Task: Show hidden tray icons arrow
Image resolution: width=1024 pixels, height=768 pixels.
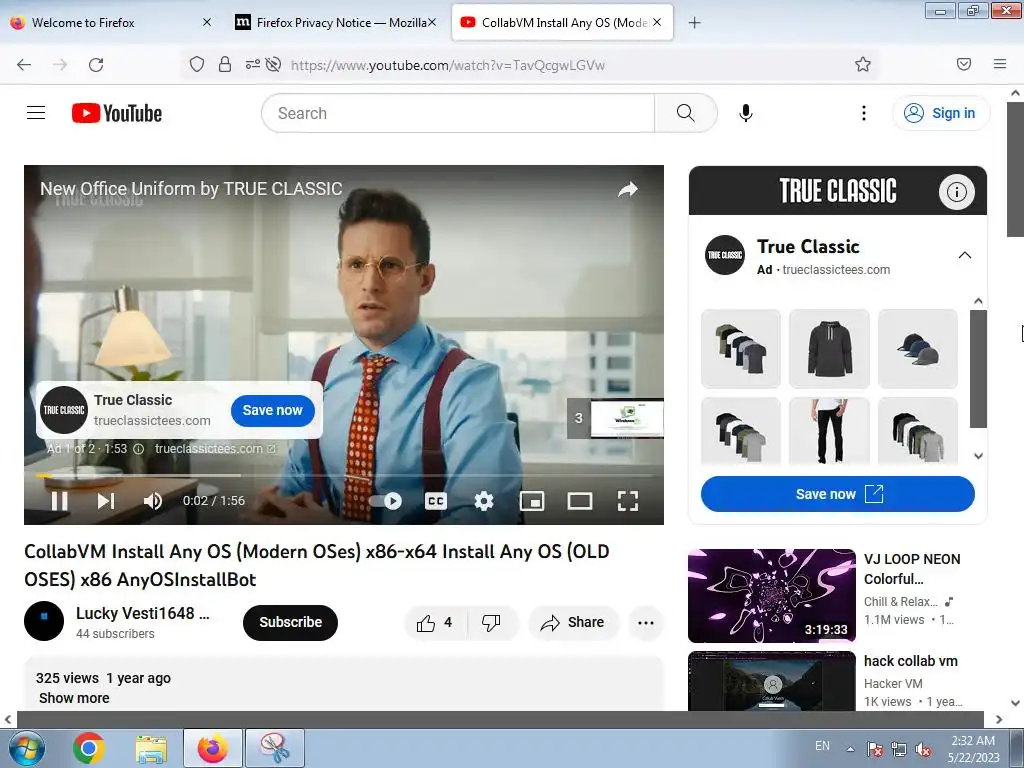Action: (850, 748)
